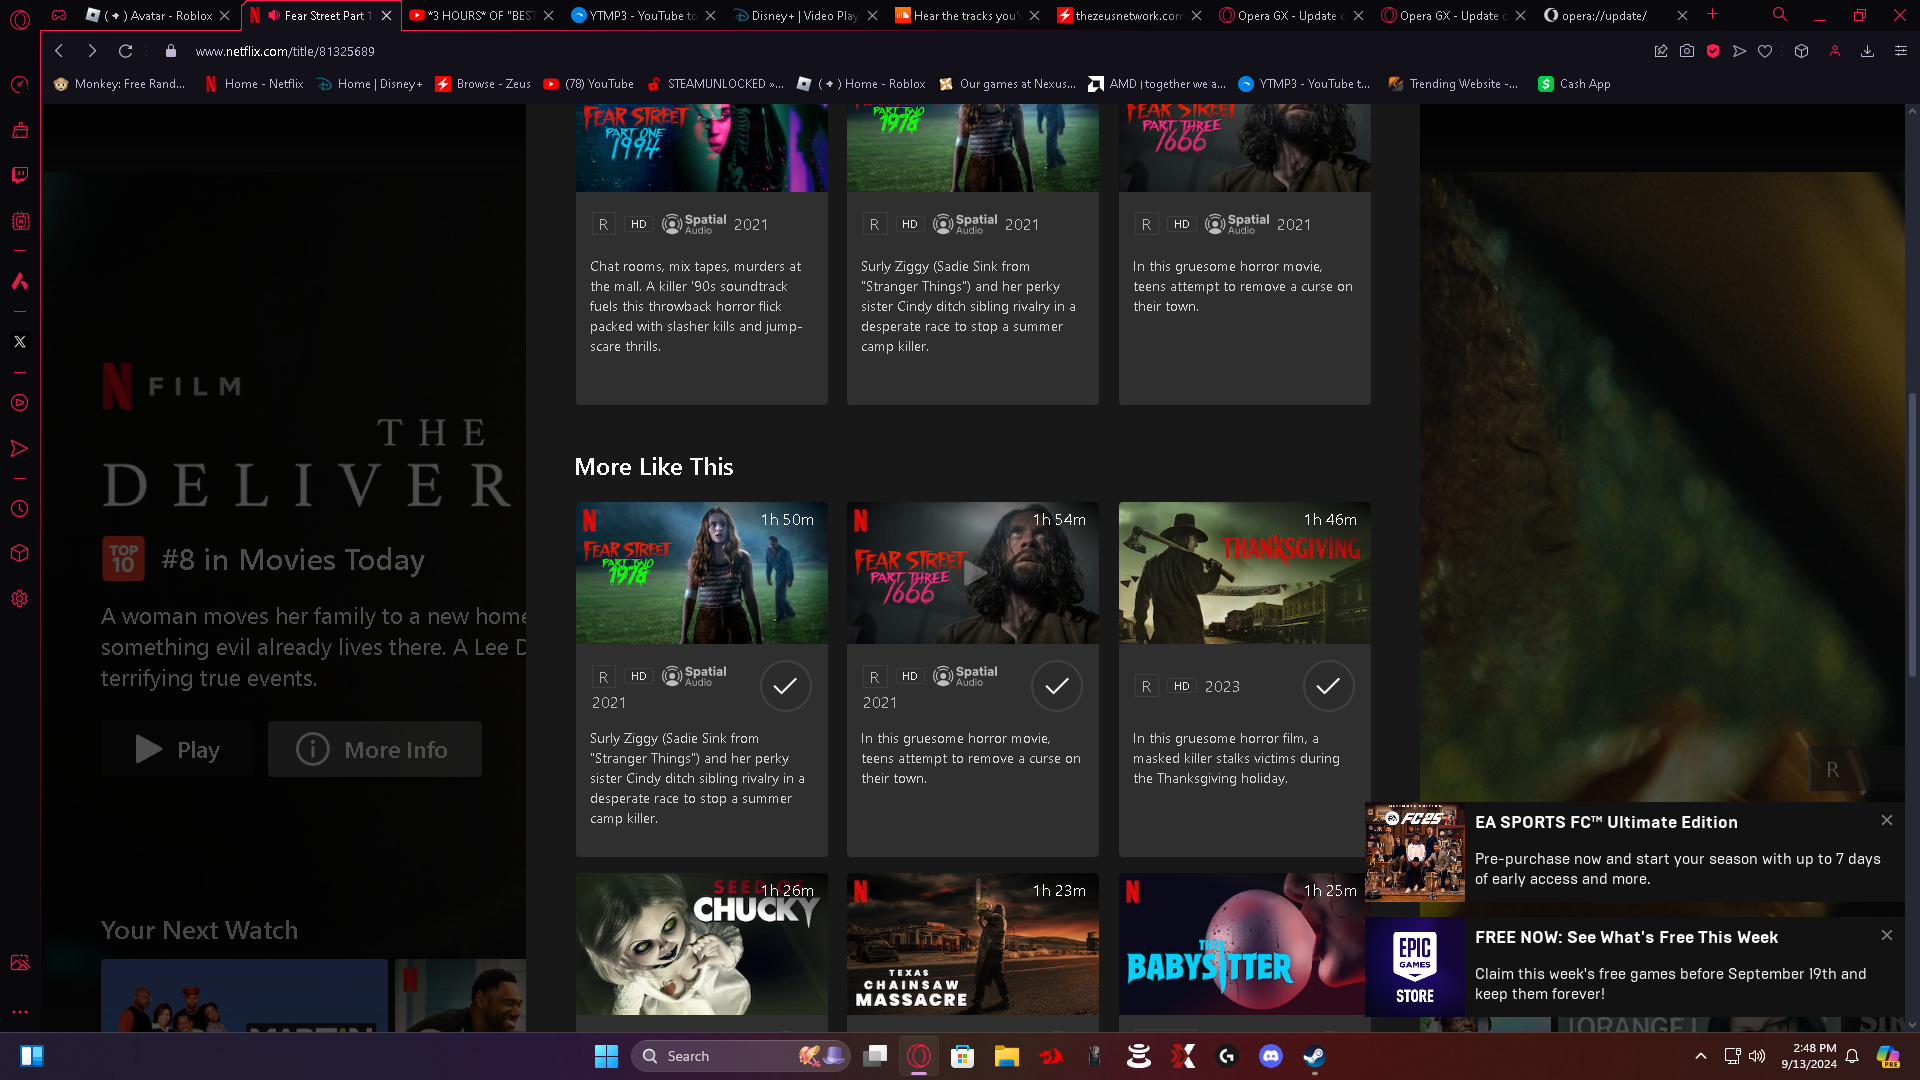Screen dimensions: 1920x1080
Task: Click the heart bookmark icon in address bar
Action: pos(1765,51)
